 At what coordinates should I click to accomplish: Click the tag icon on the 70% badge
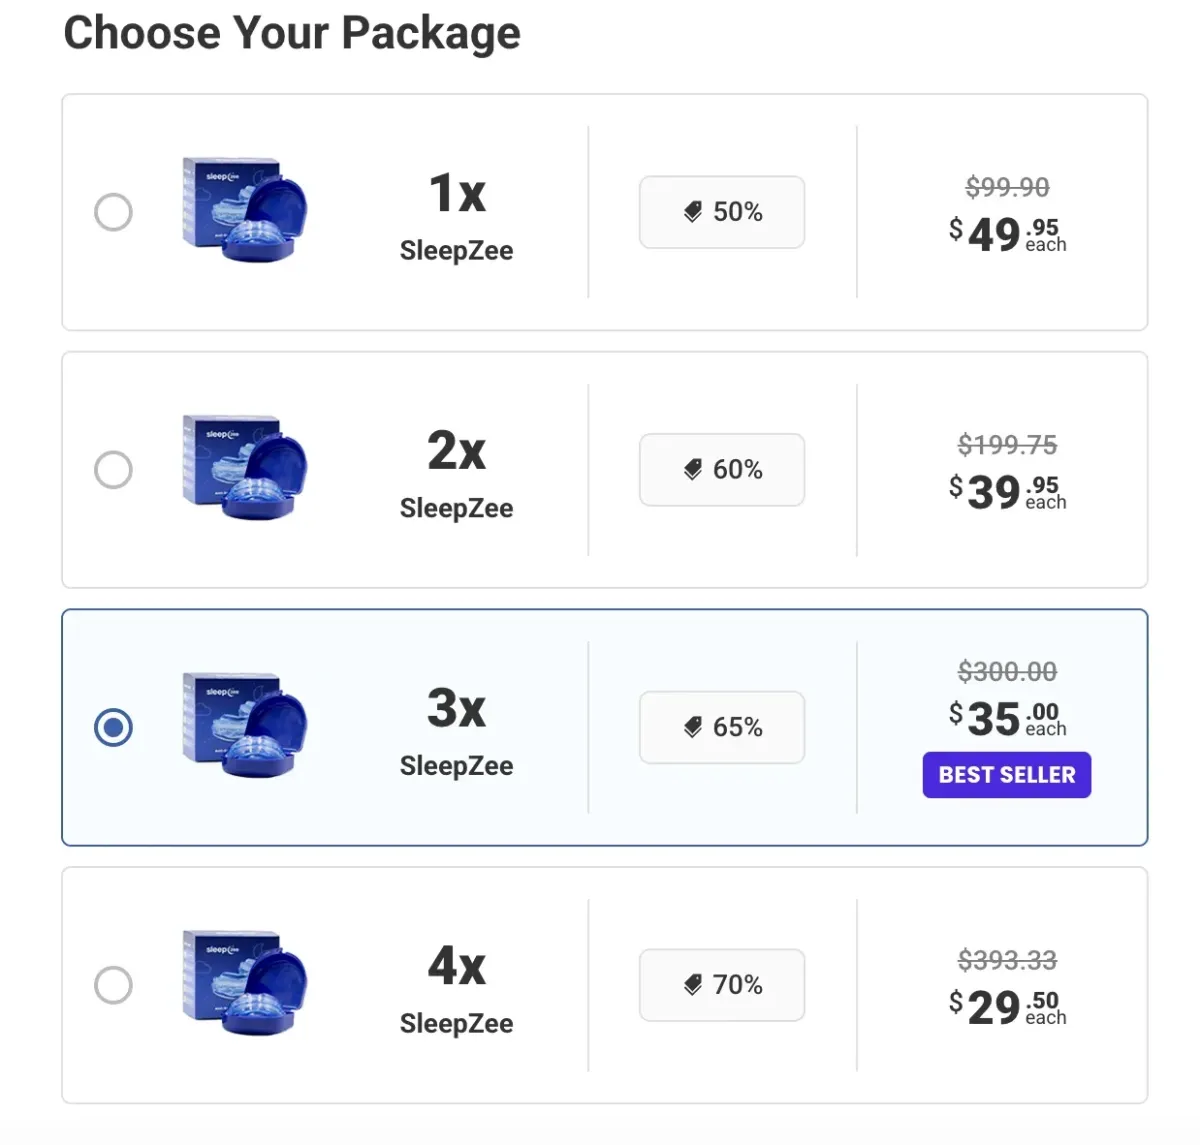694,984
